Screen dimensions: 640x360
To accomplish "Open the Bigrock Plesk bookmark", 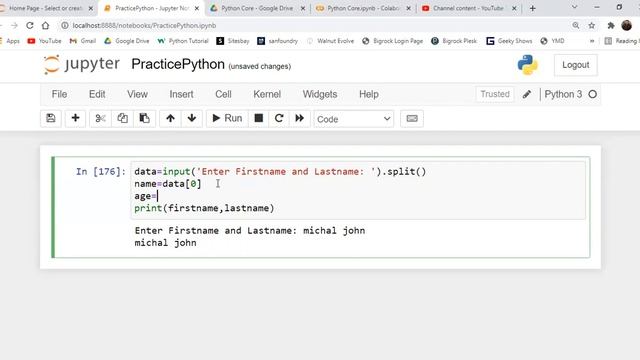I will (454, 41).
